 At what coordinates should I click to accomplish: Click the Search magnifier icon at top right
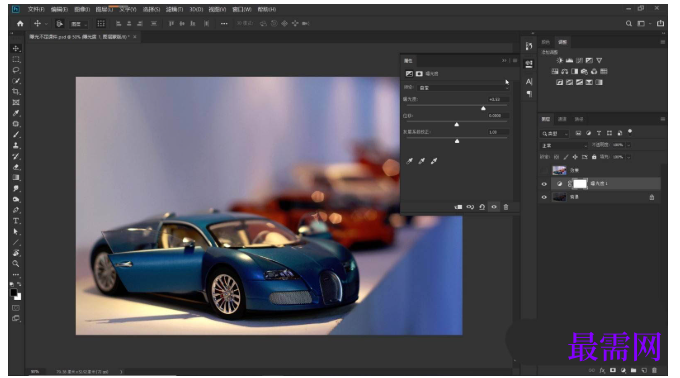(x=628, y=23)
